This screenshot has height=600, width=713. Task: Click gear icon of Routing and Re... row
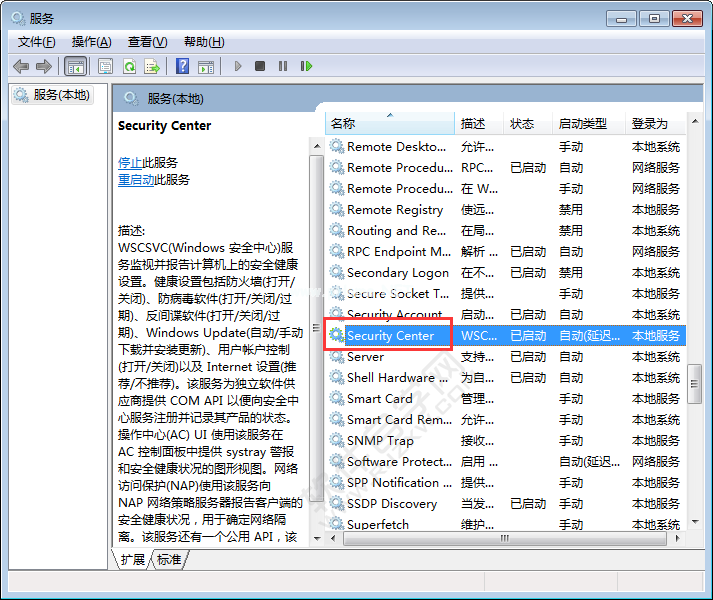(336, 231)
